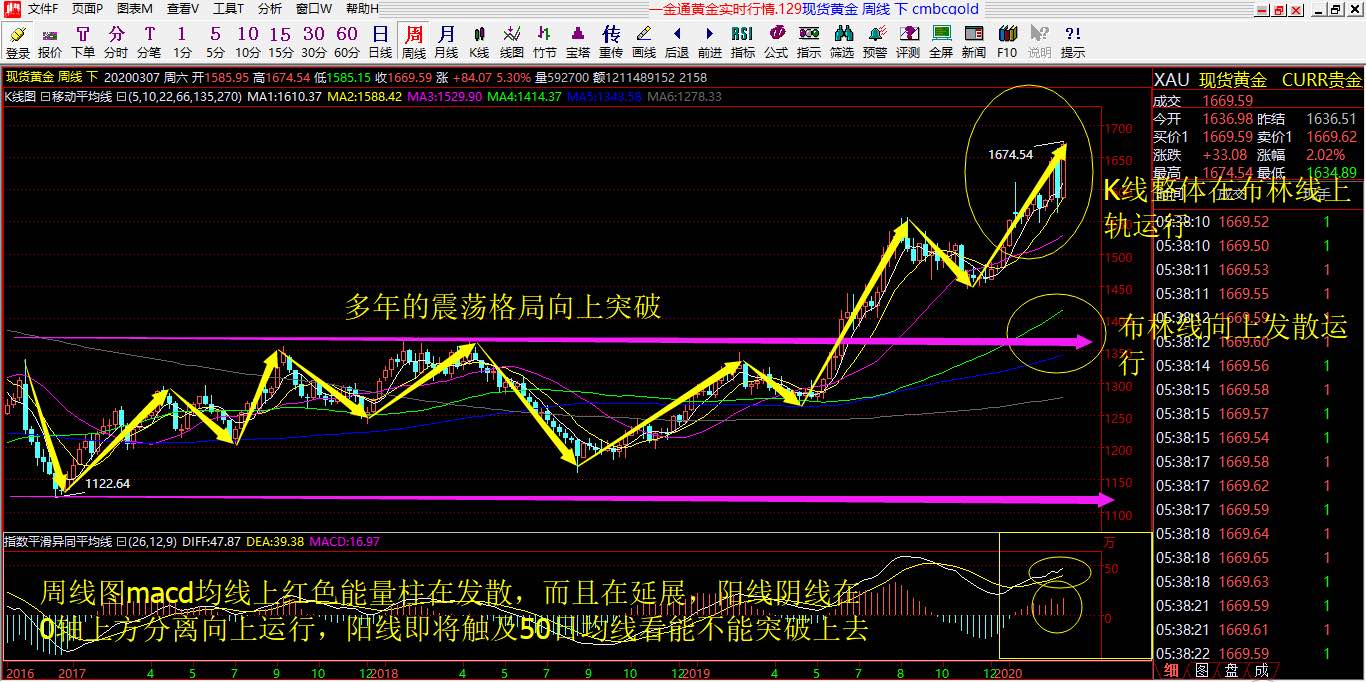
Task: Click the MA3:1529.90 value label
Action: [x=444, y=97]
